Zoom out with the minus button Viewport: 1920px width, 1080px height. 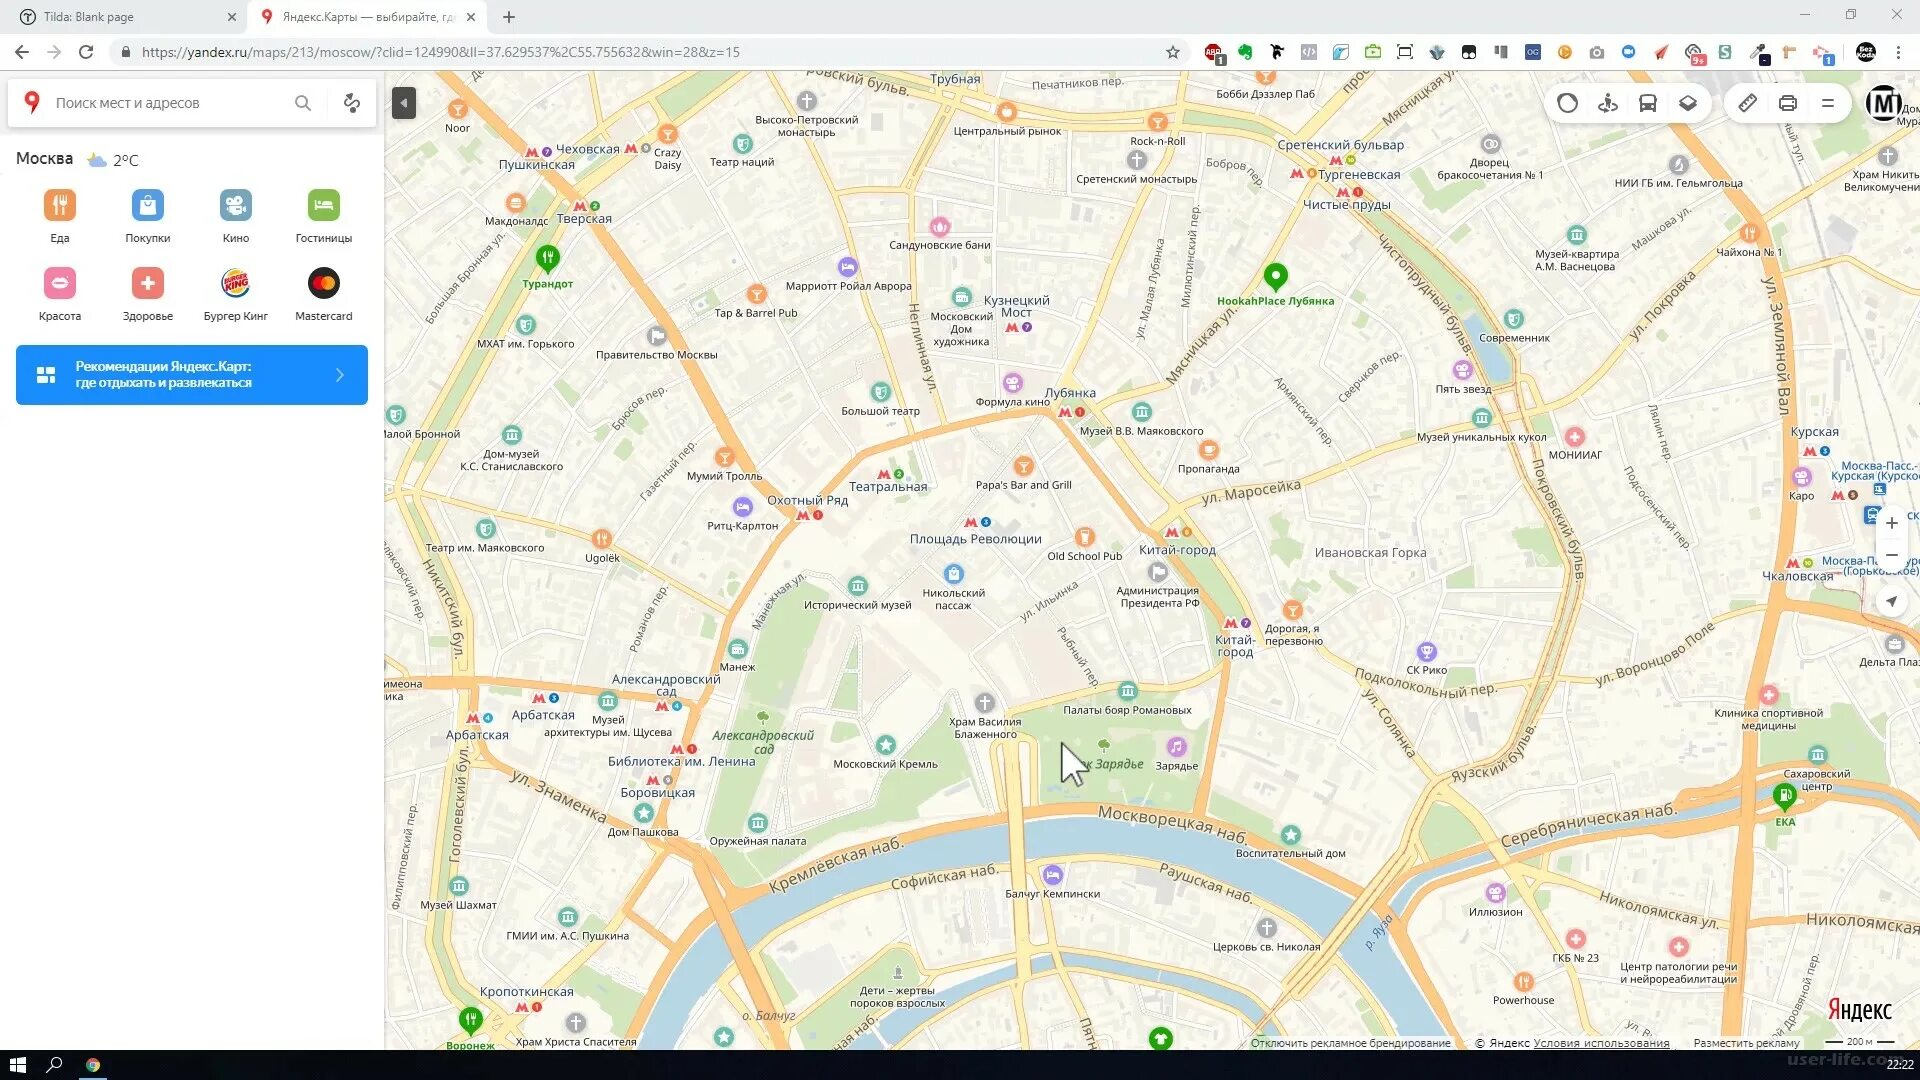(1891, 555)
